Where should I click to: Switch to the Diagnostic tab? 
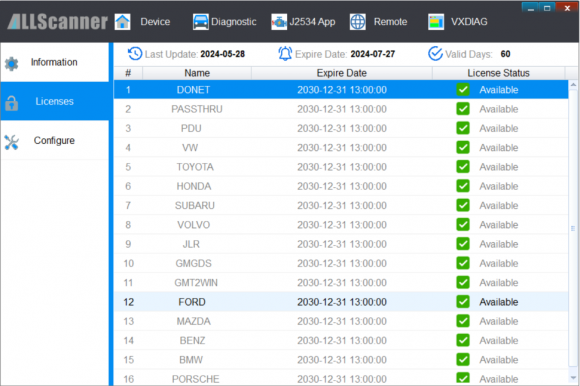pyautogui.click(x=233, y=22)
